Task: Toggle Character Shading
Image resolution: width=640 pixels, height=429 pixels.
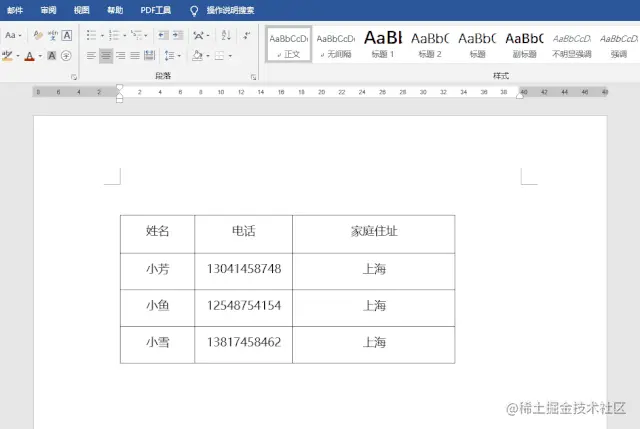Action: (51, 56)
